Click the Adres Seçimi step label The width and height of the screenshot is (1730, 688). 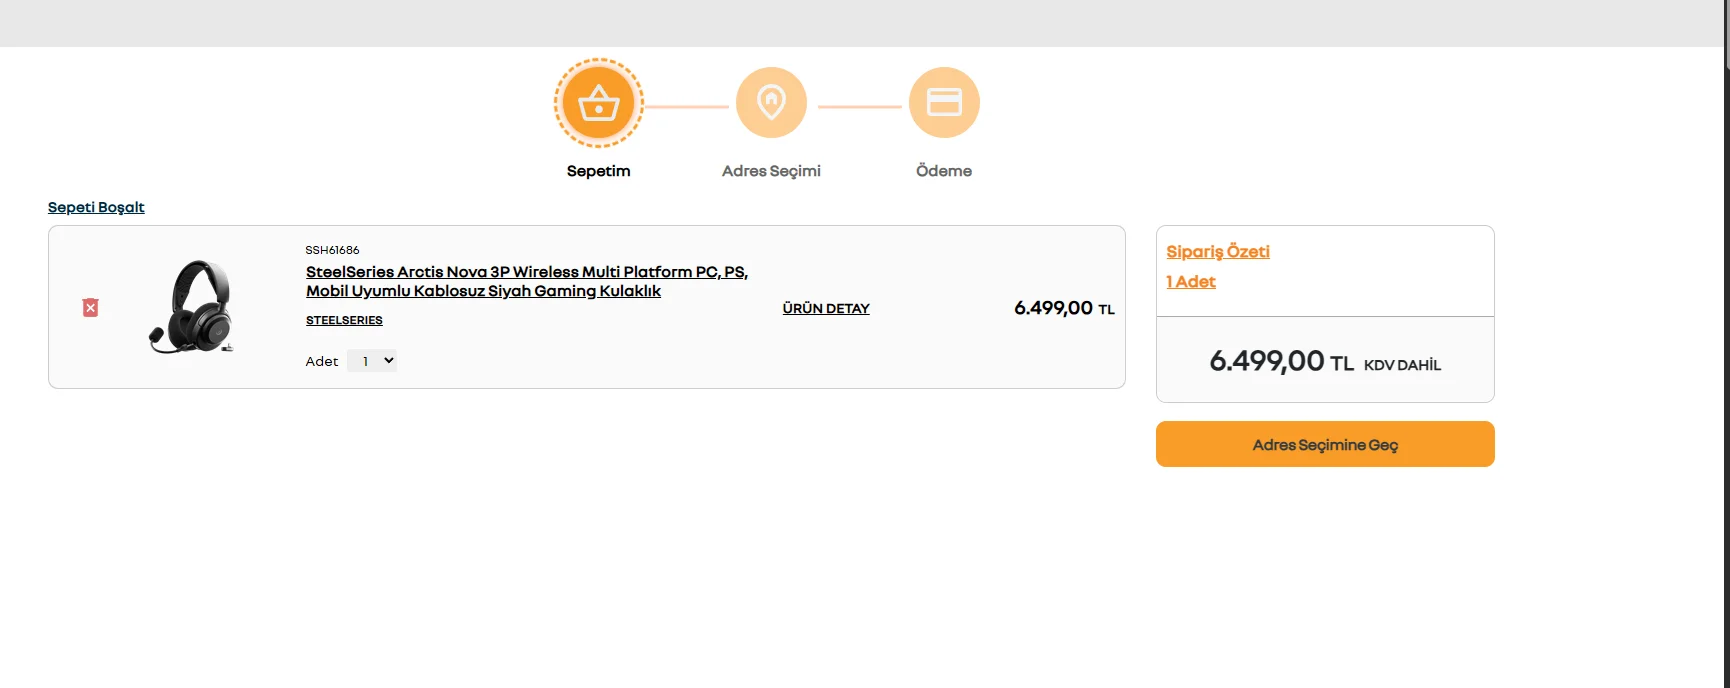[771, 171]
